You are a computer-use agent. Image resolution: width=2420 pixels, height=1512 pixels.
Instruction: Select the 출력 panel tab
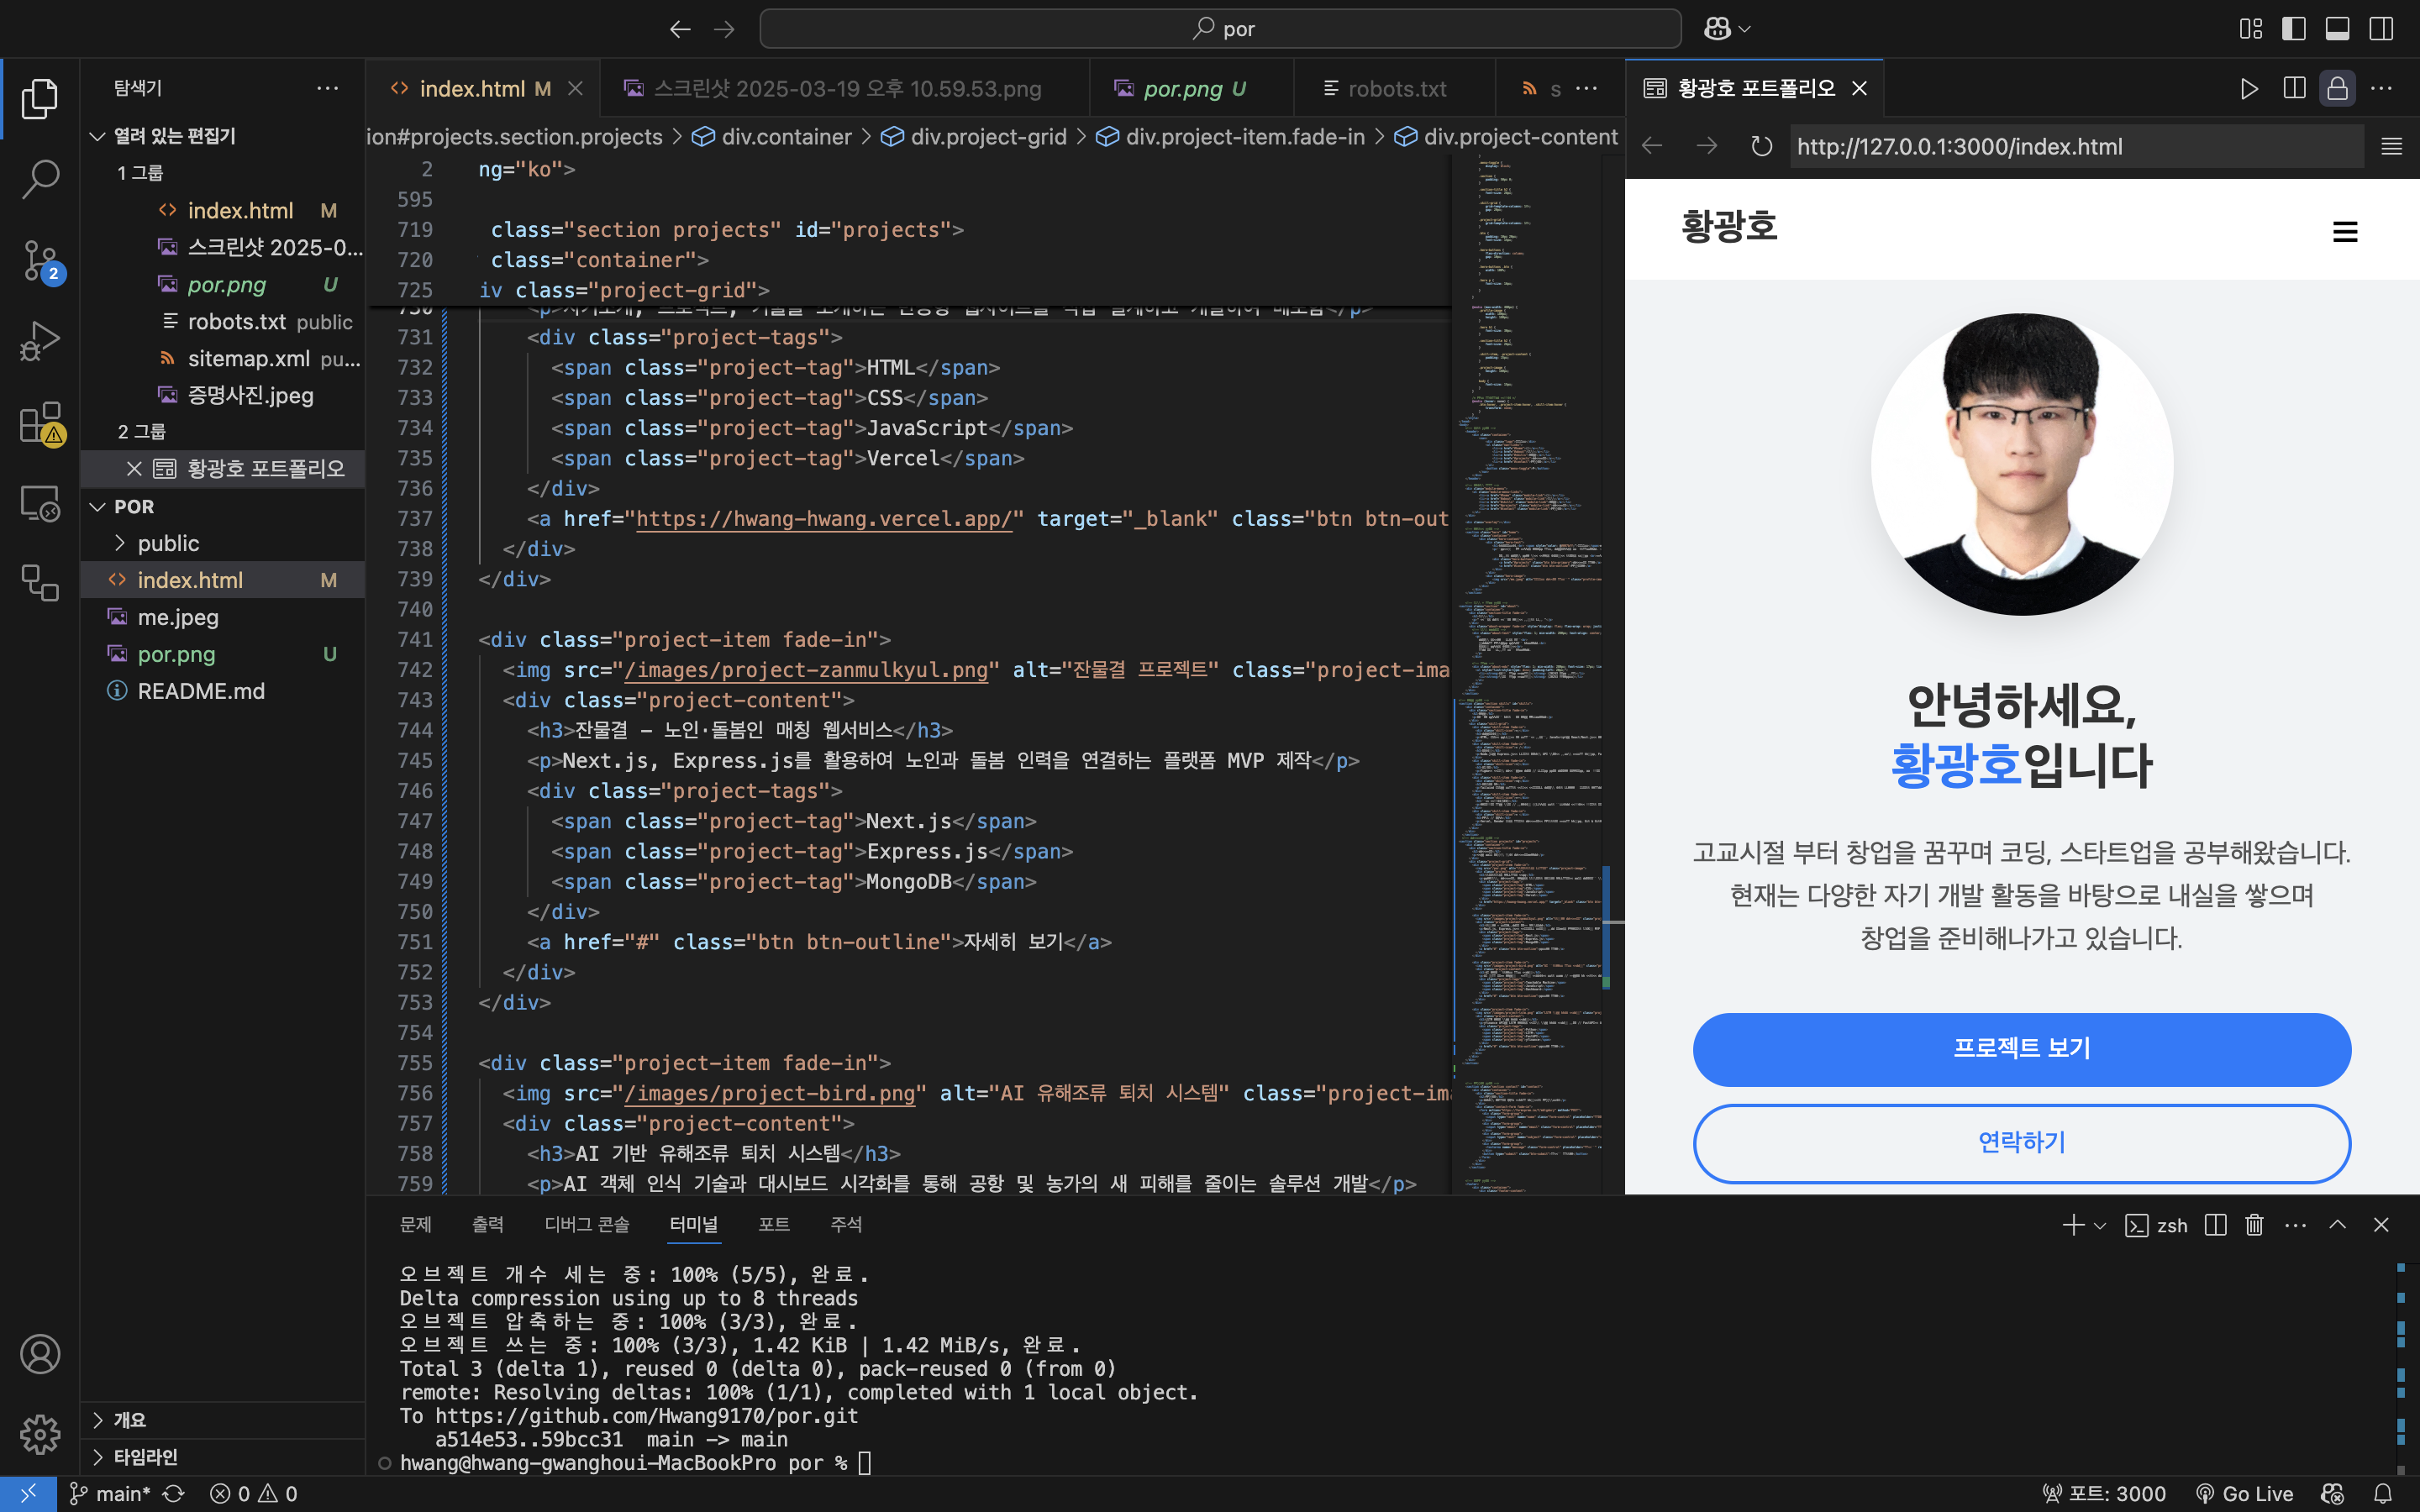click(x=487, y=1223)
